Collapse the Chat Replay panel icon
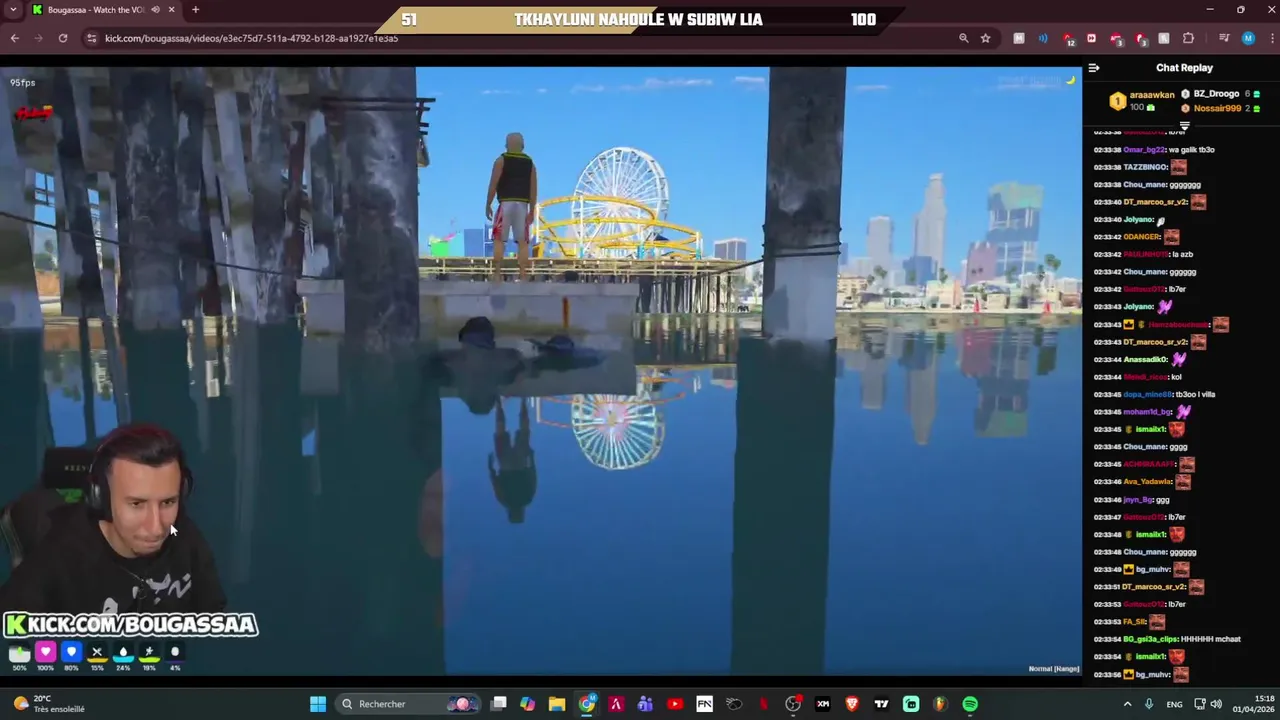The height and width of the screenshot is (720, 1280). point(1094,68)
